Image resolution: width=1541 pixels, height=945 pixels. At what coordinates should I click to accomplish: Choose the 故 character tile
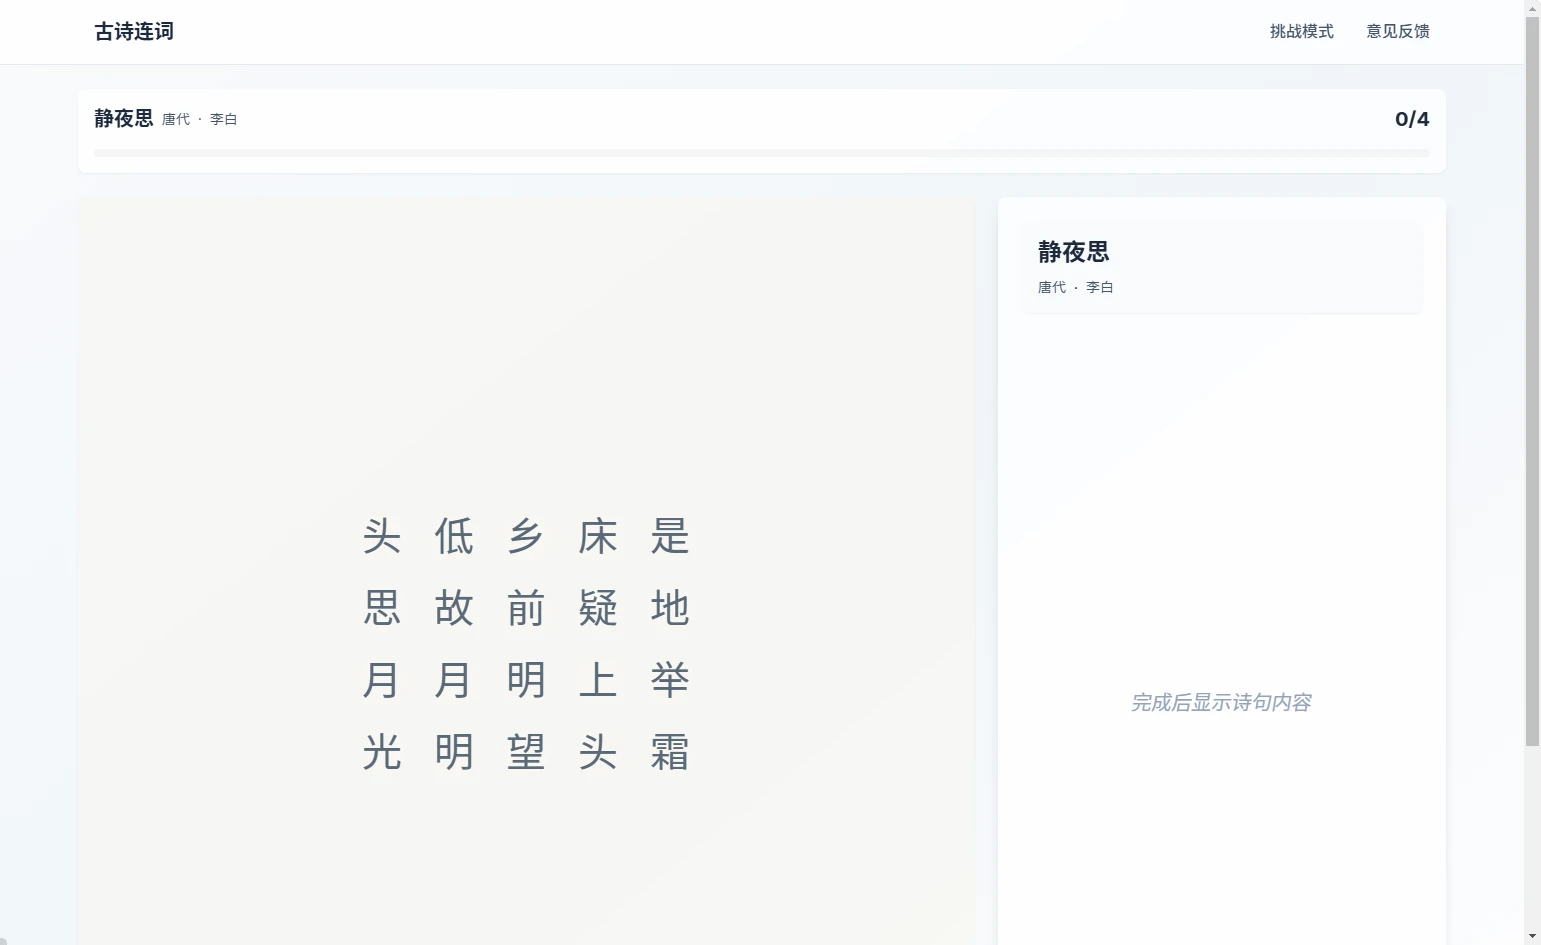coord(454,609)
